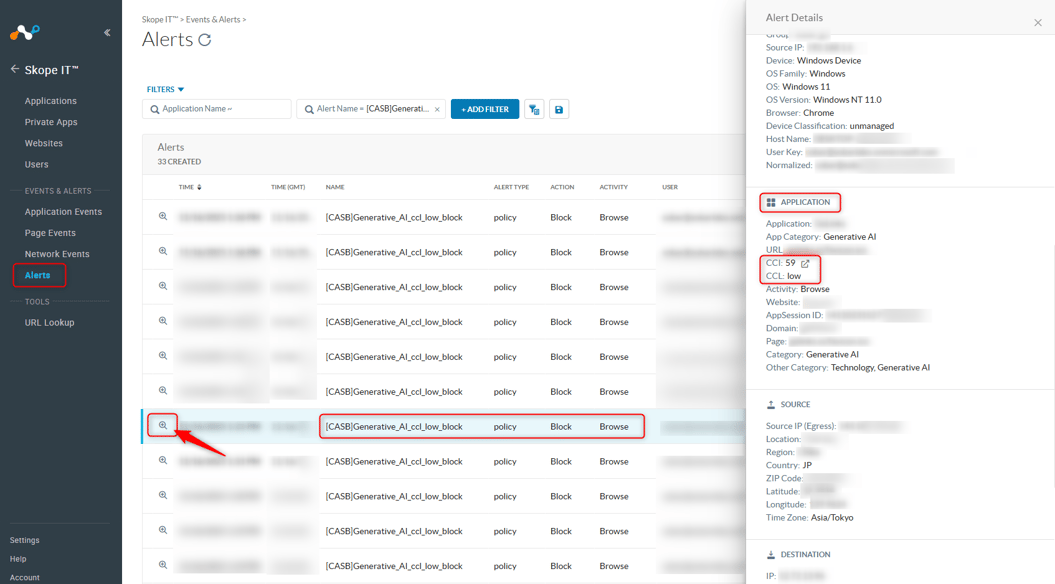Expand the FILTERS dropdown
This screenshot has width=1055, height=584.
pos(166,89)
